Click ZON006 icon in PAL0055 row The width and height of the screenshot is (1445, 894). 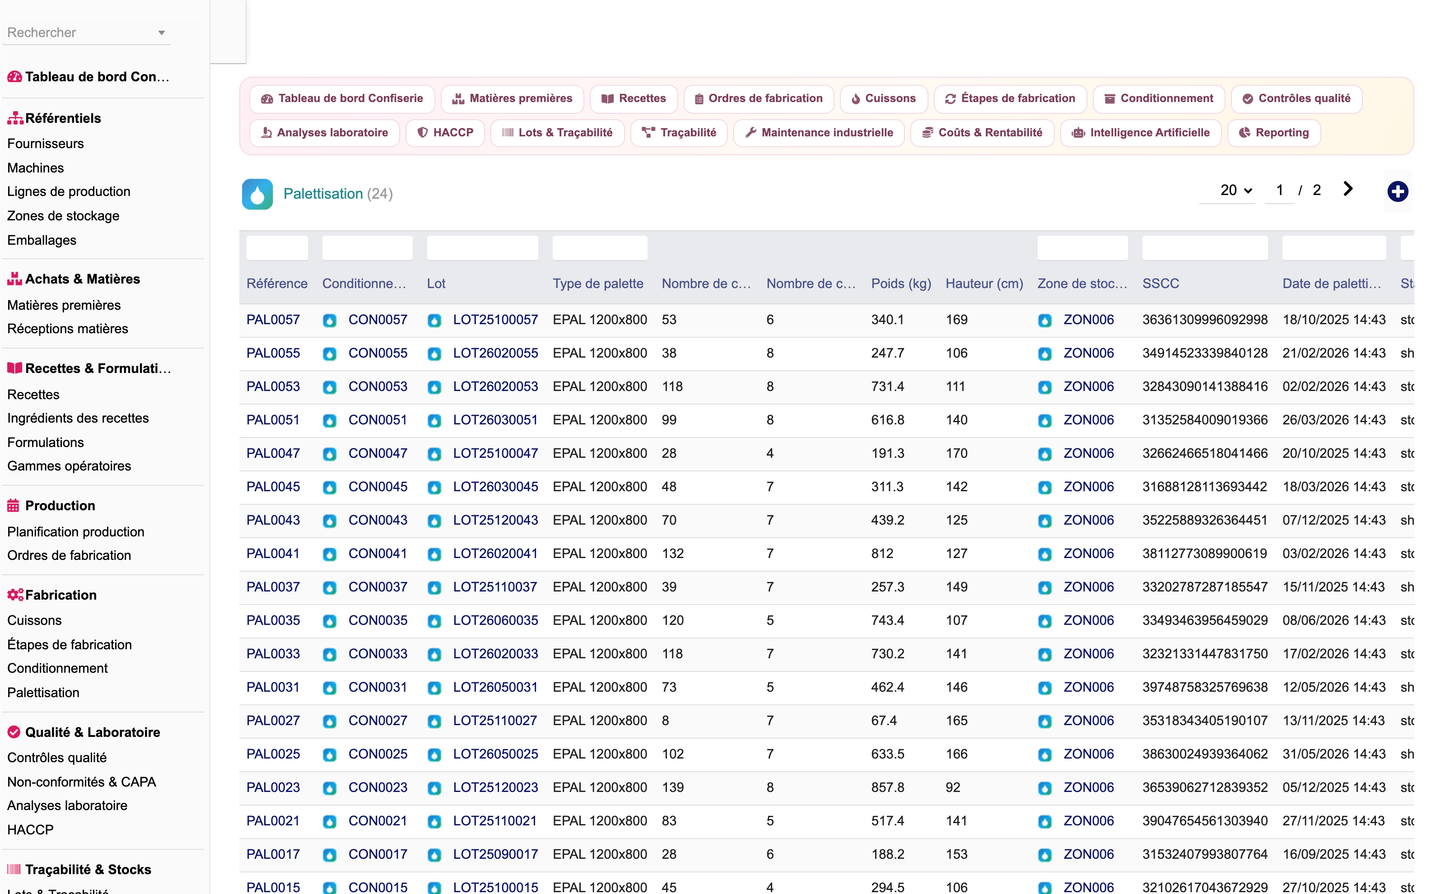[x=1044, y=354]
